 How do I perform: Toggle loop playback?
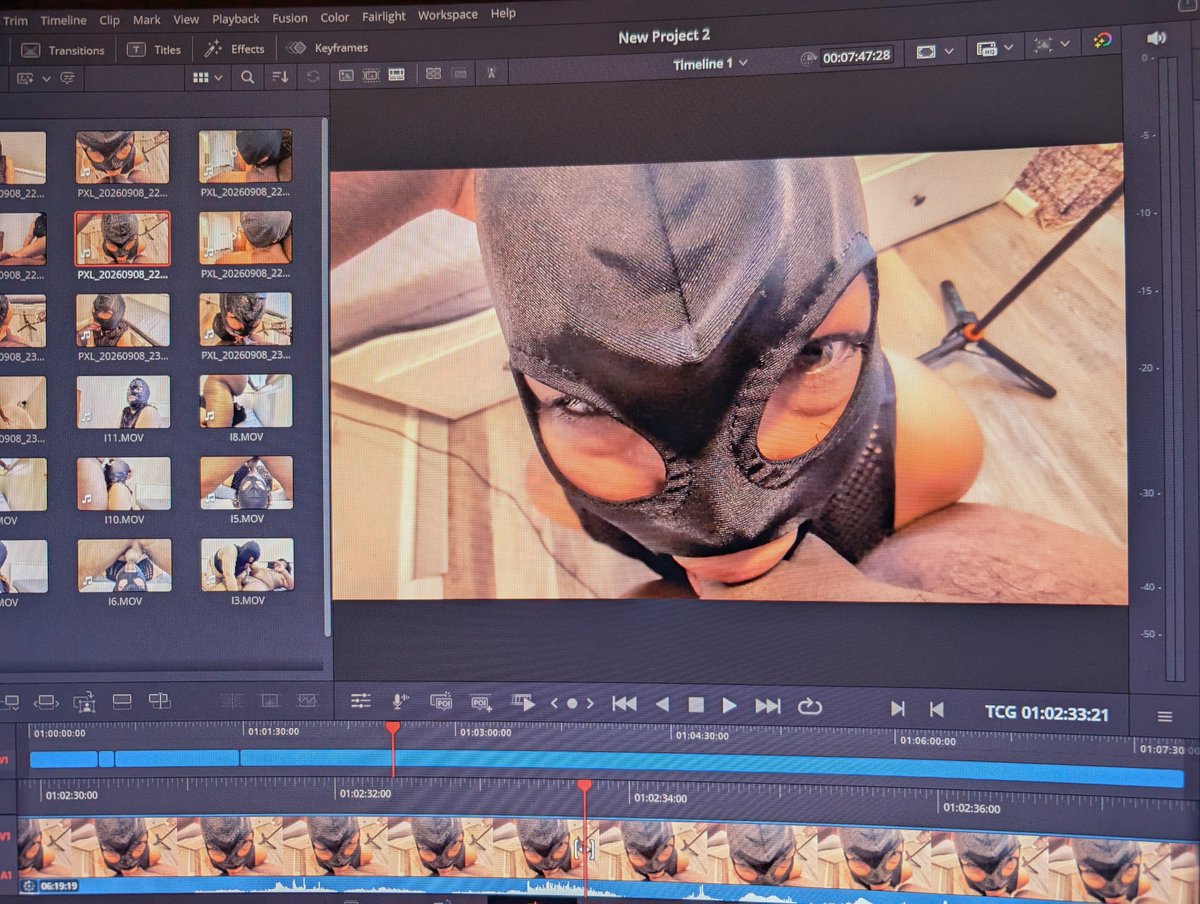click(810, 707)
